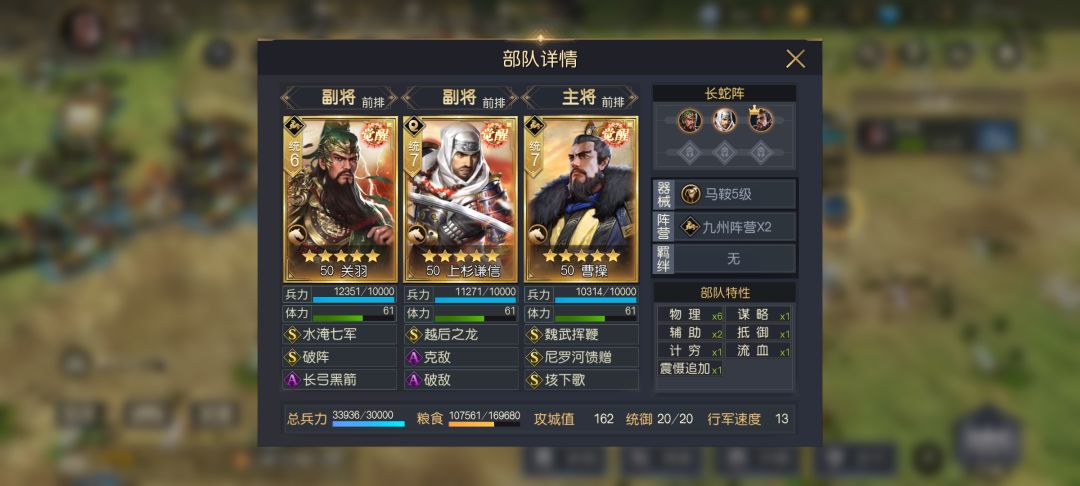The image size is (1080, 486).
Task: Tap A-rank icon beside 长弓黑箭
Action: (x=292, y=380)
